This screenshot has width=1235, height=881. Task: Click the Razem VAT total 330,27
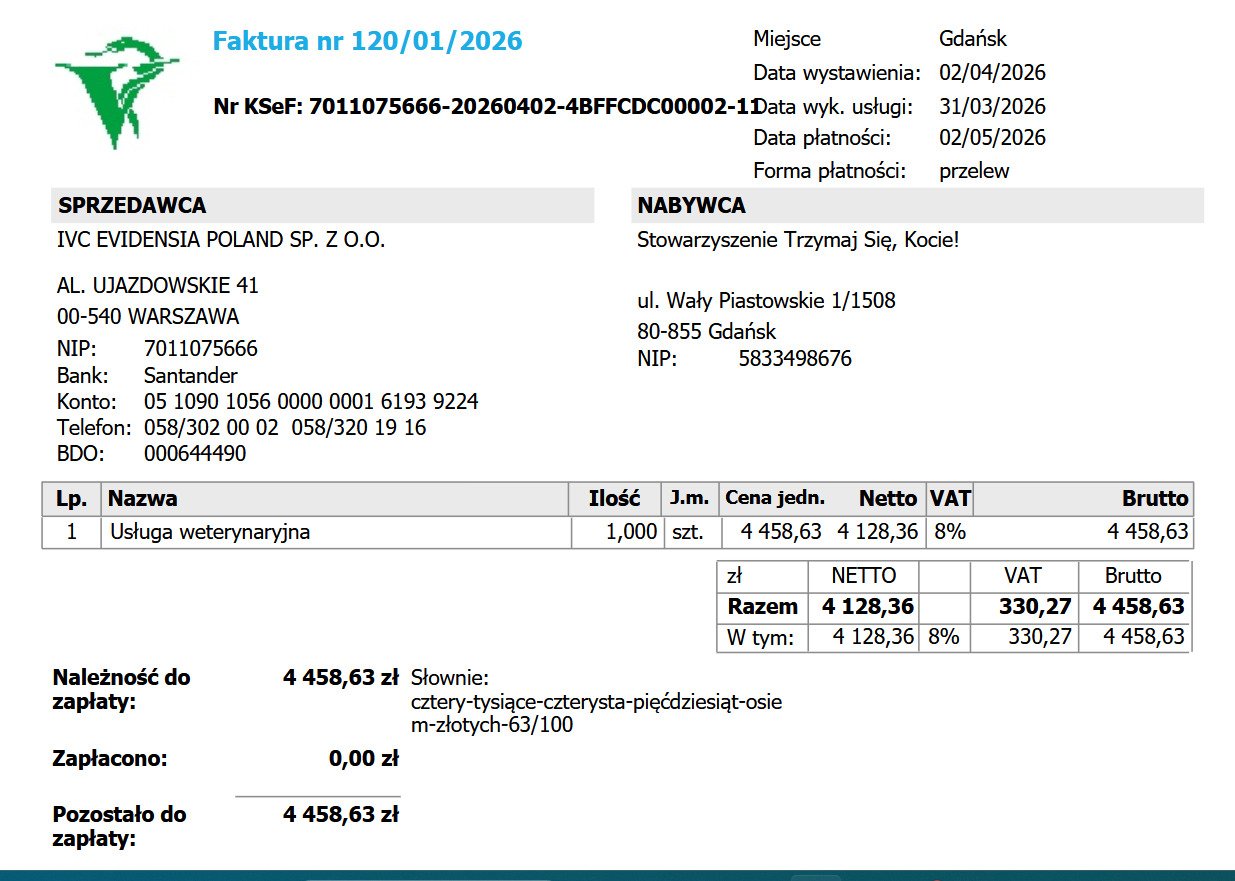[x=1035, y=606]
